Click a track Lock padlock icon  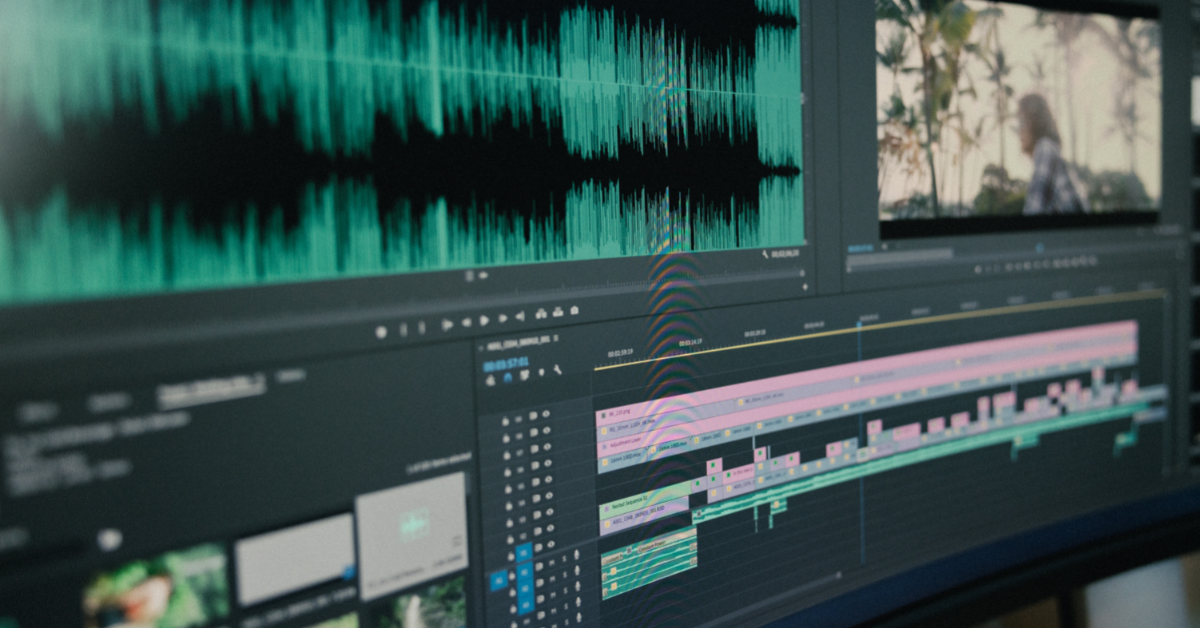coord(505,420)
